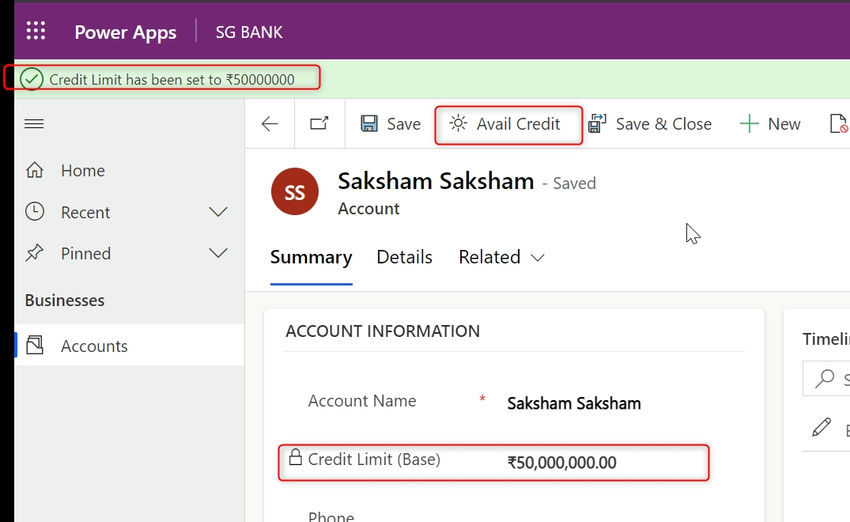Screen dimensions: 850x522
Task: Click the green success checkmark icon
Action: (31, 79)
